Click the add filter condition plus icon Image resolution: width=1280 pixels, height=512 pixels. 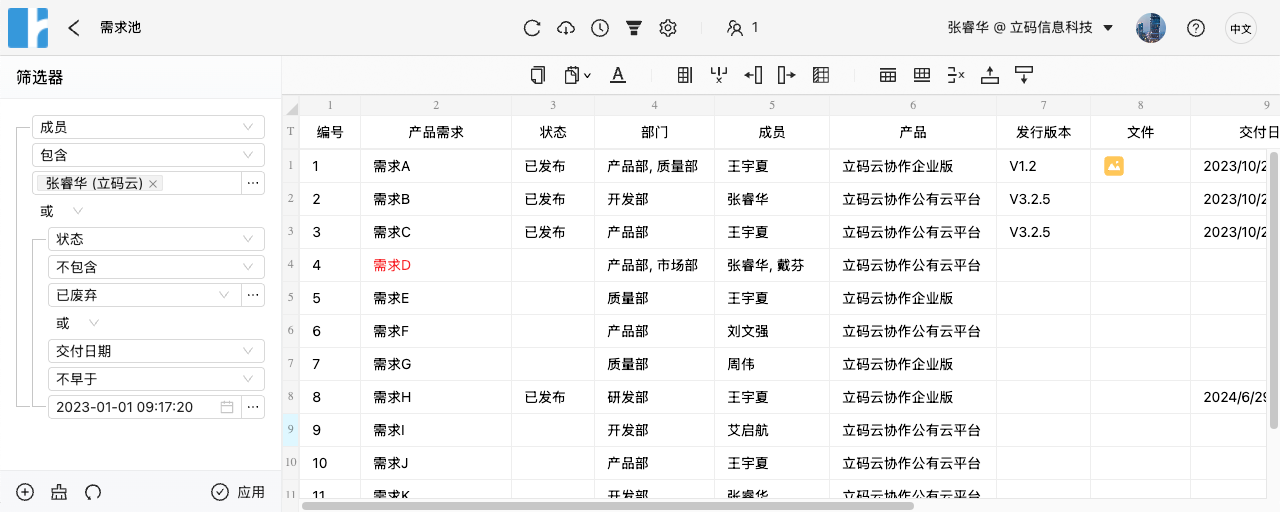point(25,492)
